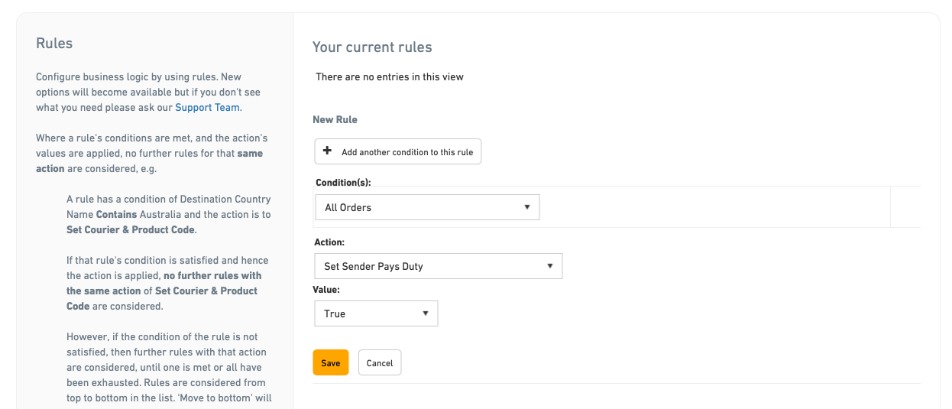This screenshot has width=952, height=409.
Task: Select the 'New Rule' section label
Action: [x=336, y=119]
